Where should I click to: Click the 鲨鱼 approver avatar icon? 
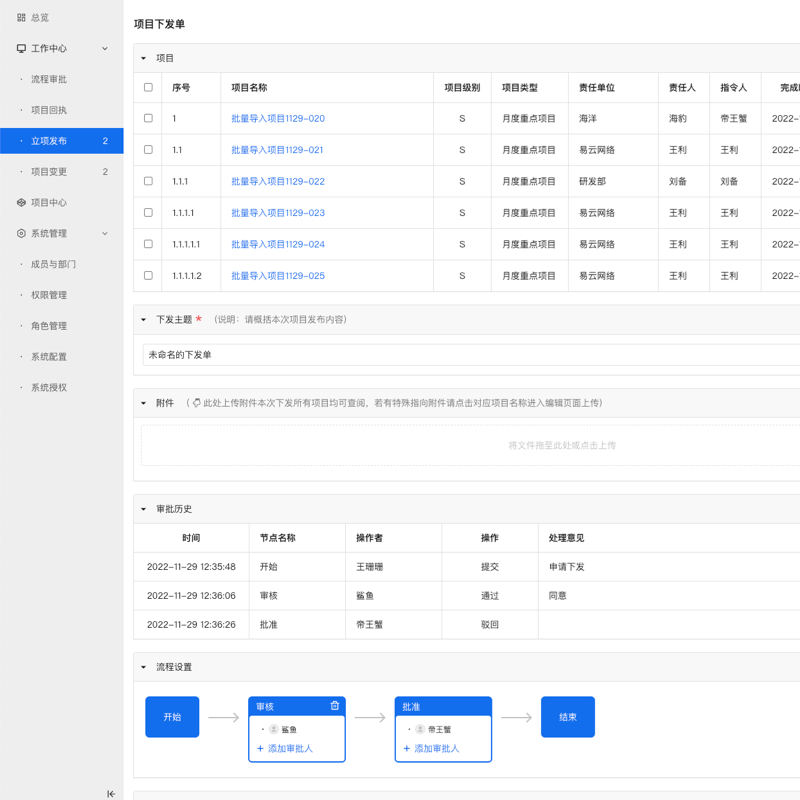274,730
